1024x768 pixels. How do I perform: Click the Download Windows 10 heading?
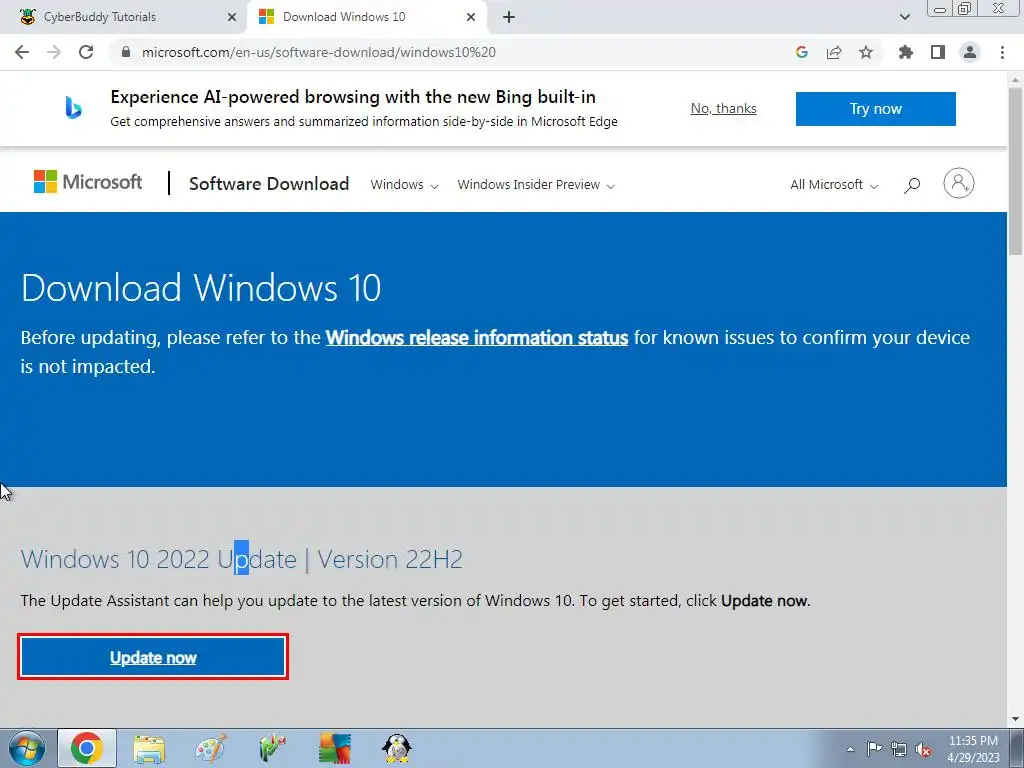click(201, 288)
